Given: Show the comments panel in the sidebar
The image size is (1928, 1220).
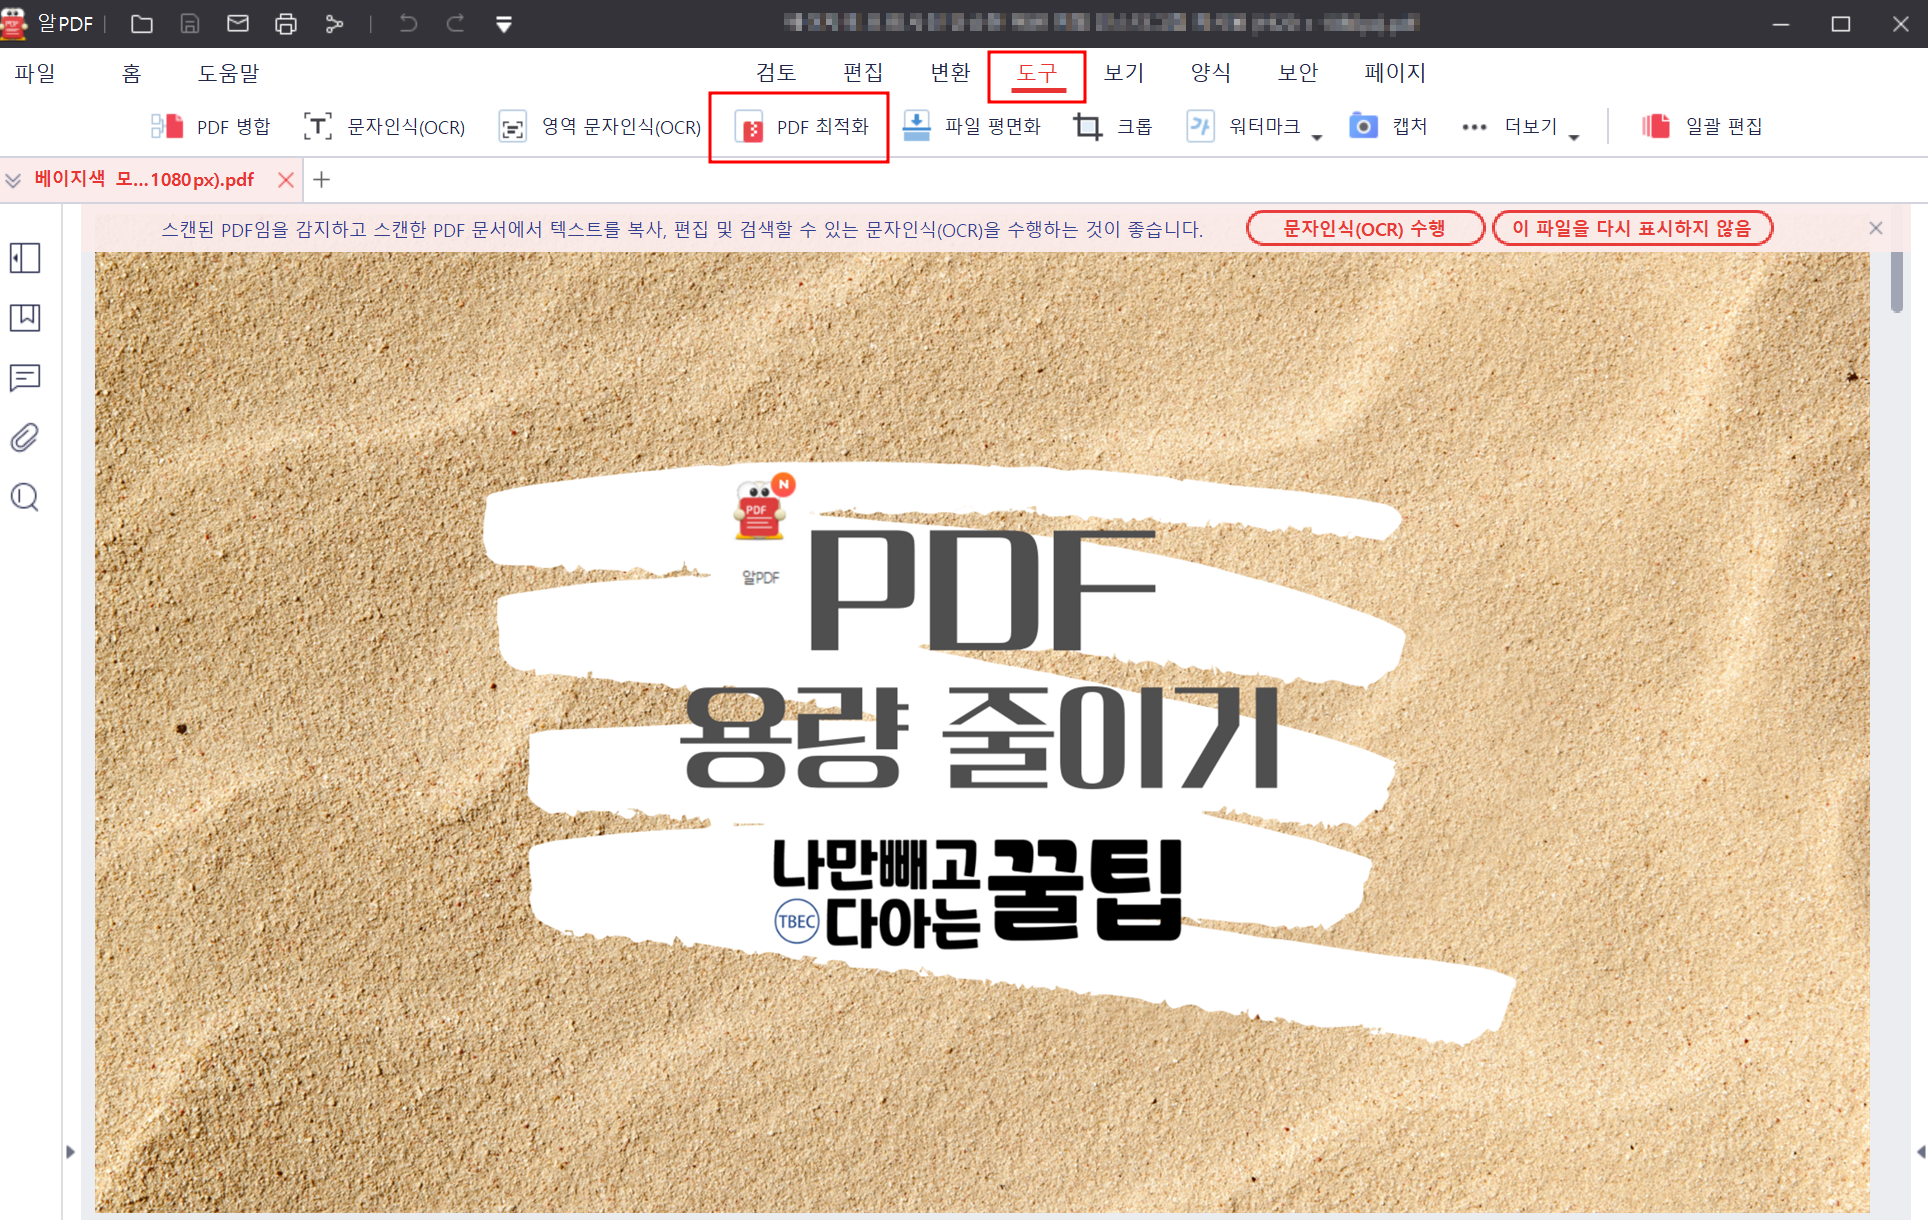Looking at the screenshot, I should (x=25, y=378).
